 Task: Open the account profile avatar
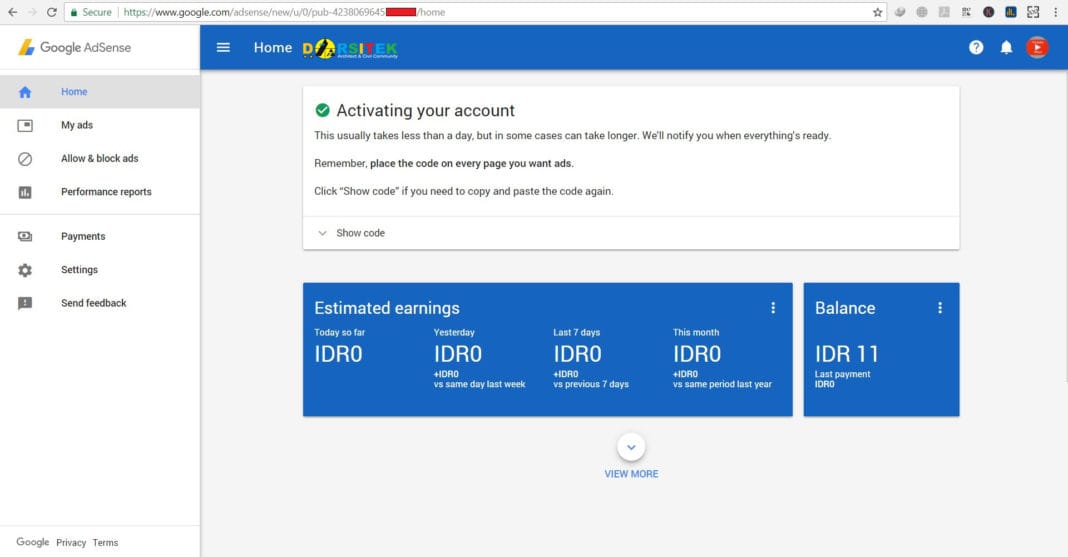coord(1037,47)
